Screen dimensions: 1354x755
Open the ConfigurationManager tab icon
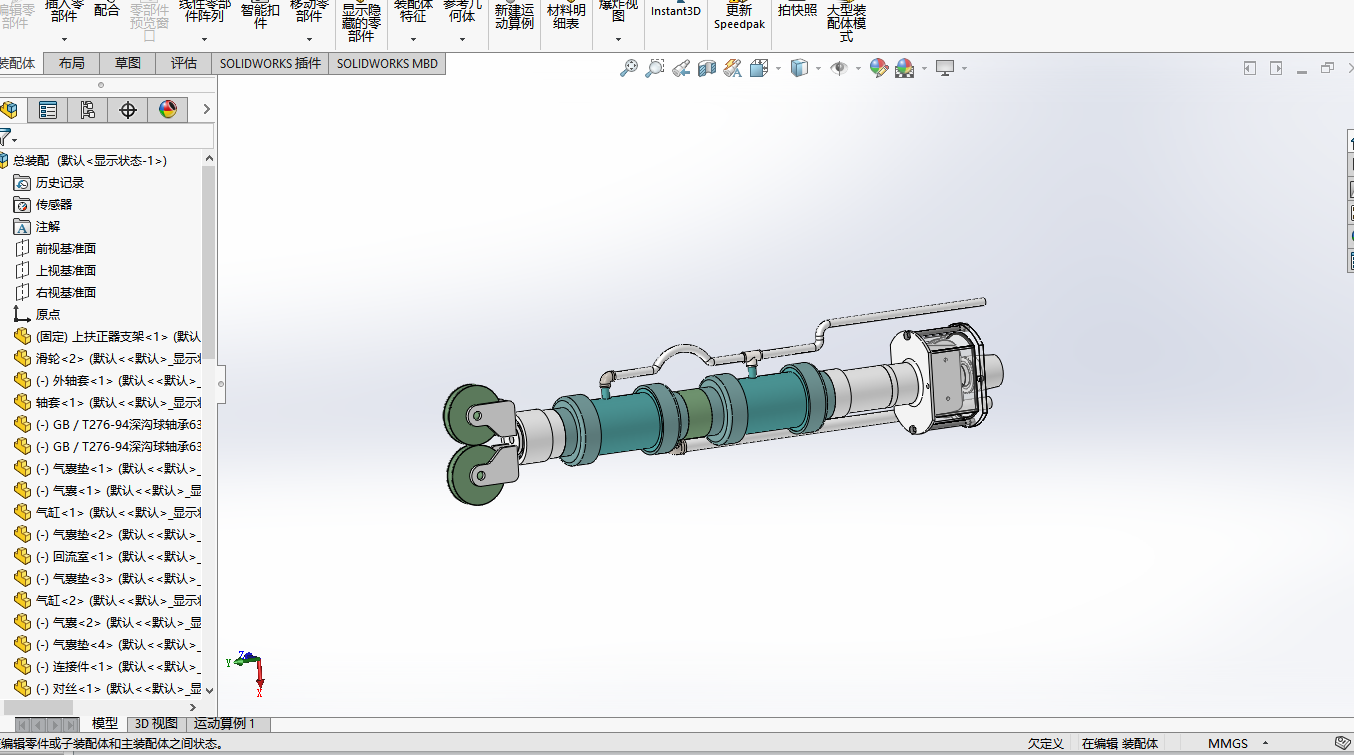click(88, 110)
